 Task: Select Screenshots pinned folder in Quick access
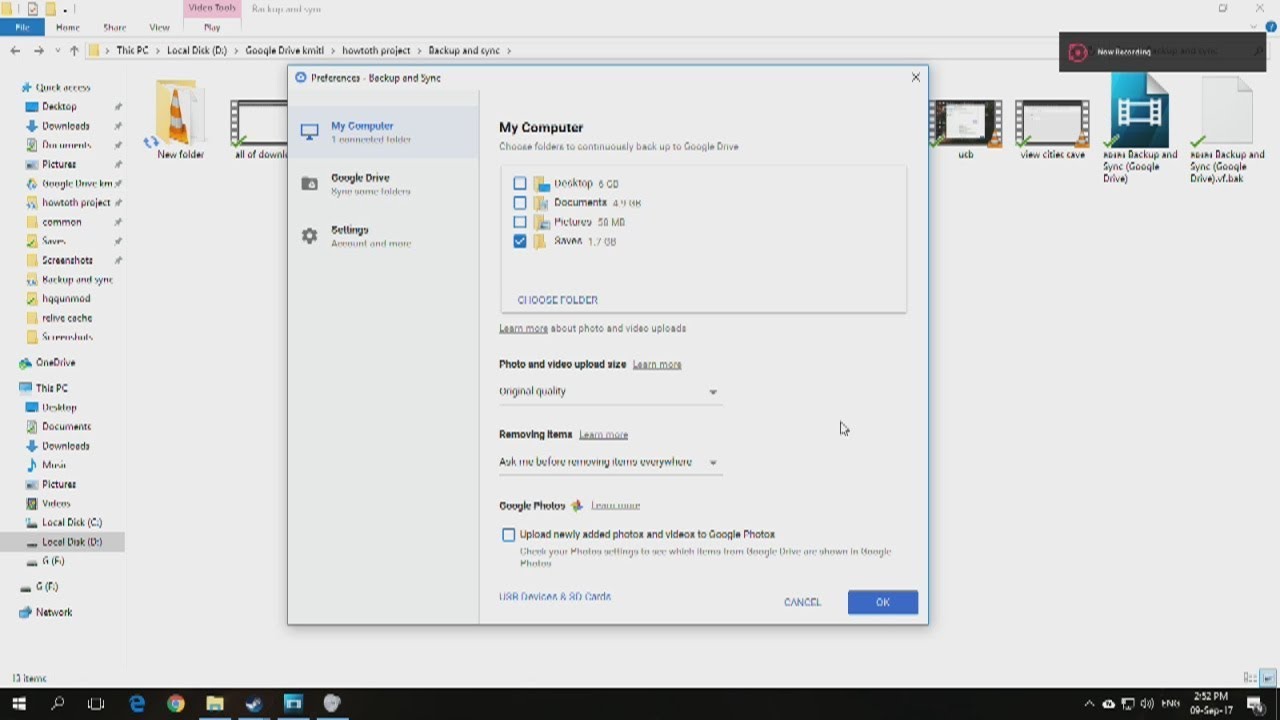[x=67, y=260]
